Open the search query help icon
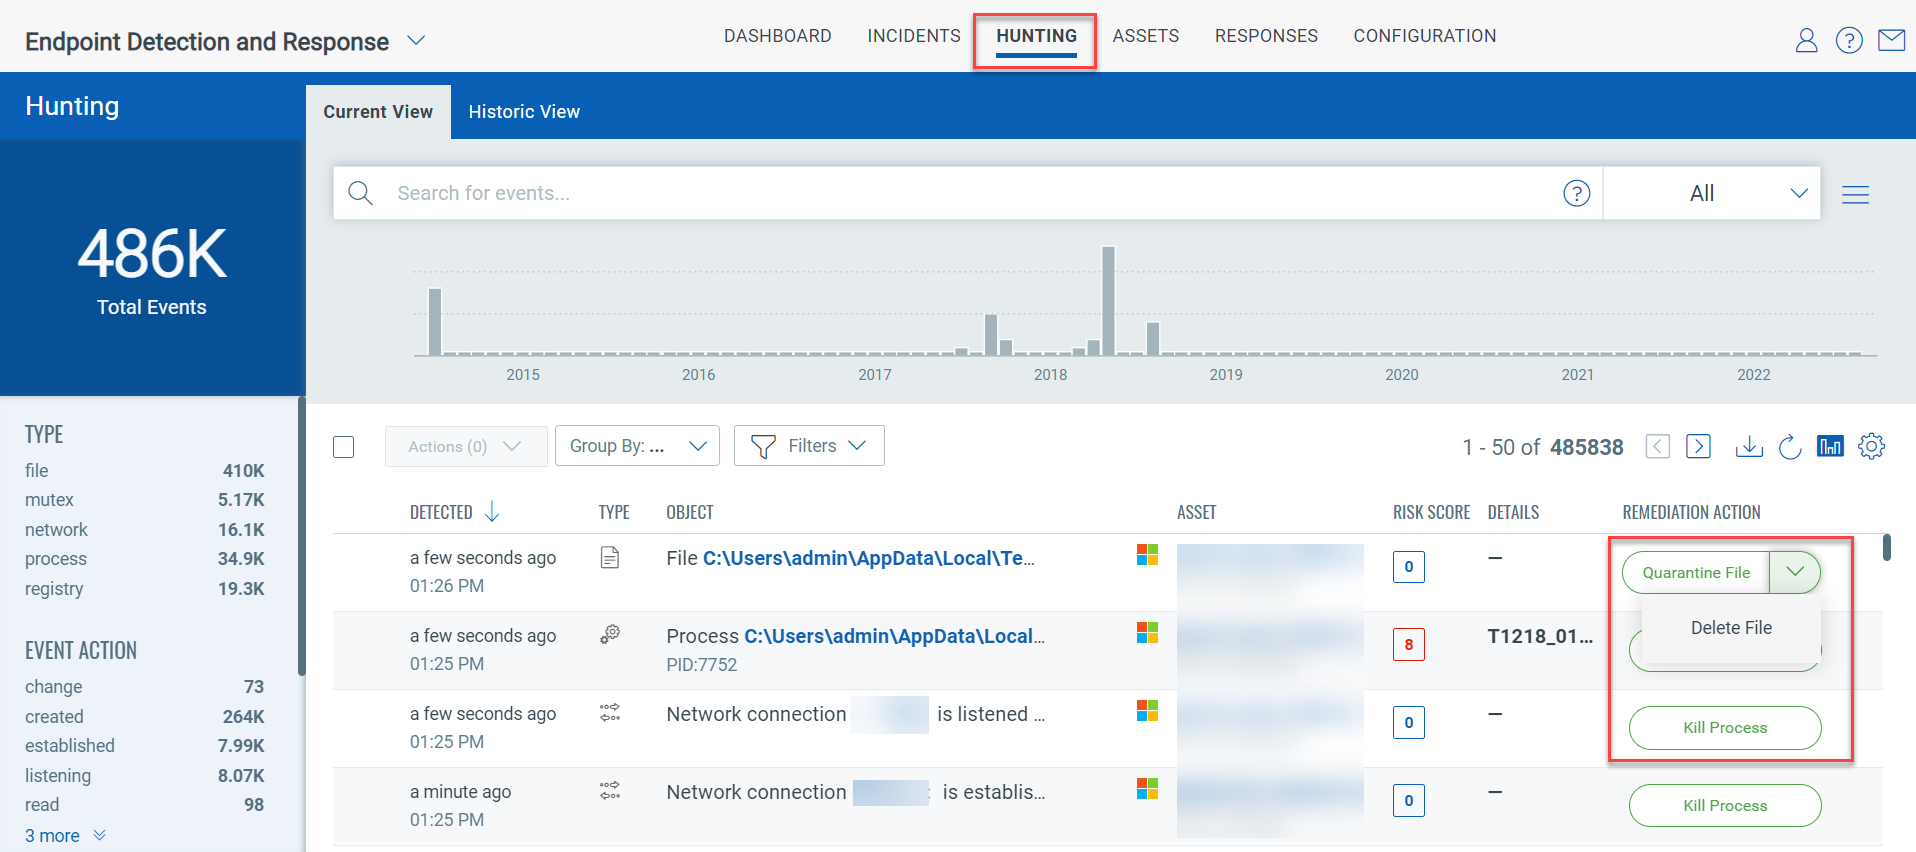 pos(1576,193)
